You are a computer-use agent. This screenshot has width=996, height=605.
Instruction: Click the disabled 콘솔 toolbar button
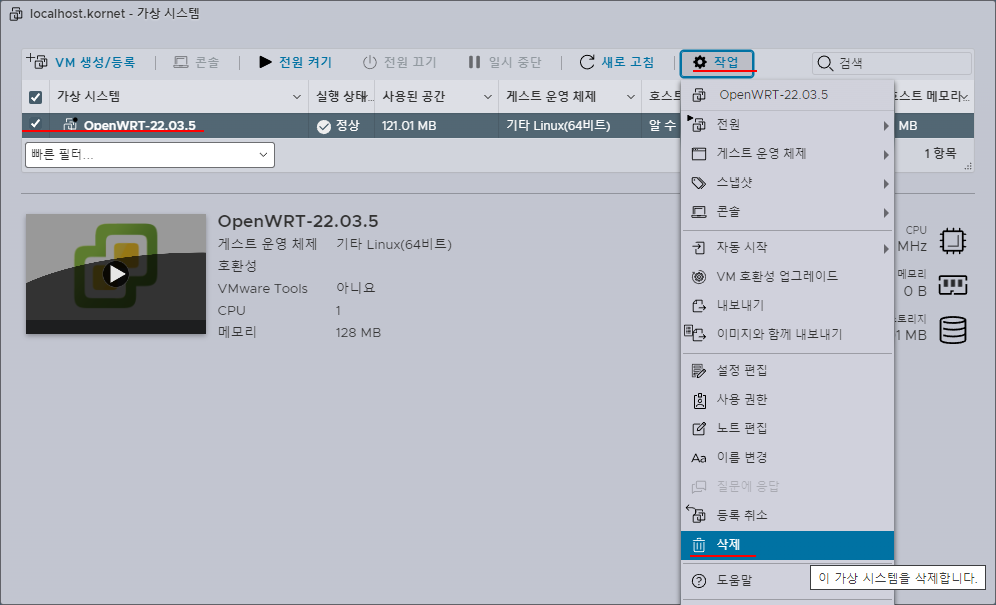click(x=196, y=62)
